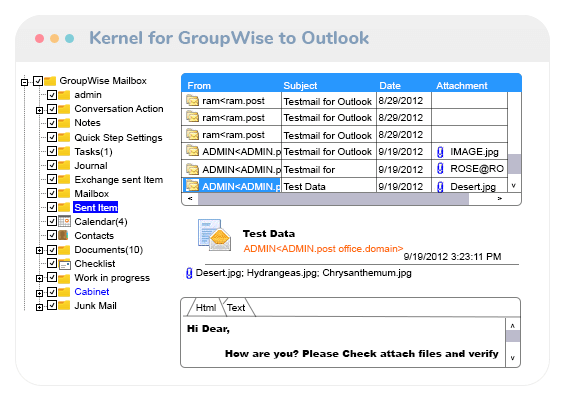
Task: Click the Tasks(1) folder icon
Action: click(64, 151)
